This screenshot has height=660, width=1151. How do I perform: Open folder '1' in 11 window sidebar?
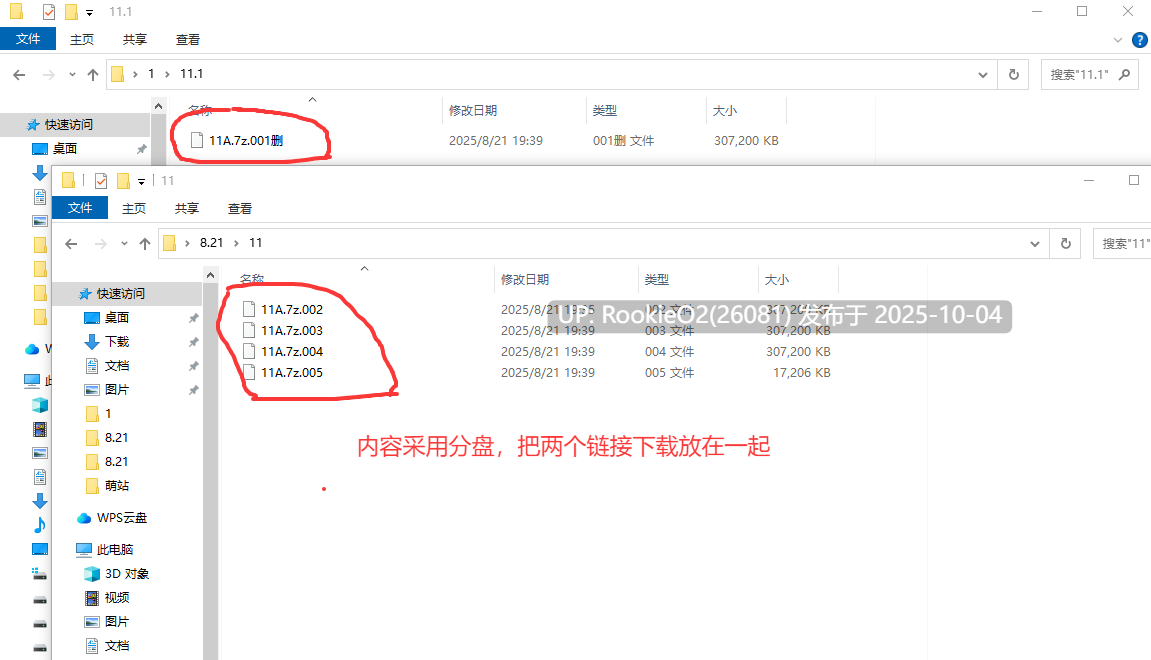(x=108, y=414)
